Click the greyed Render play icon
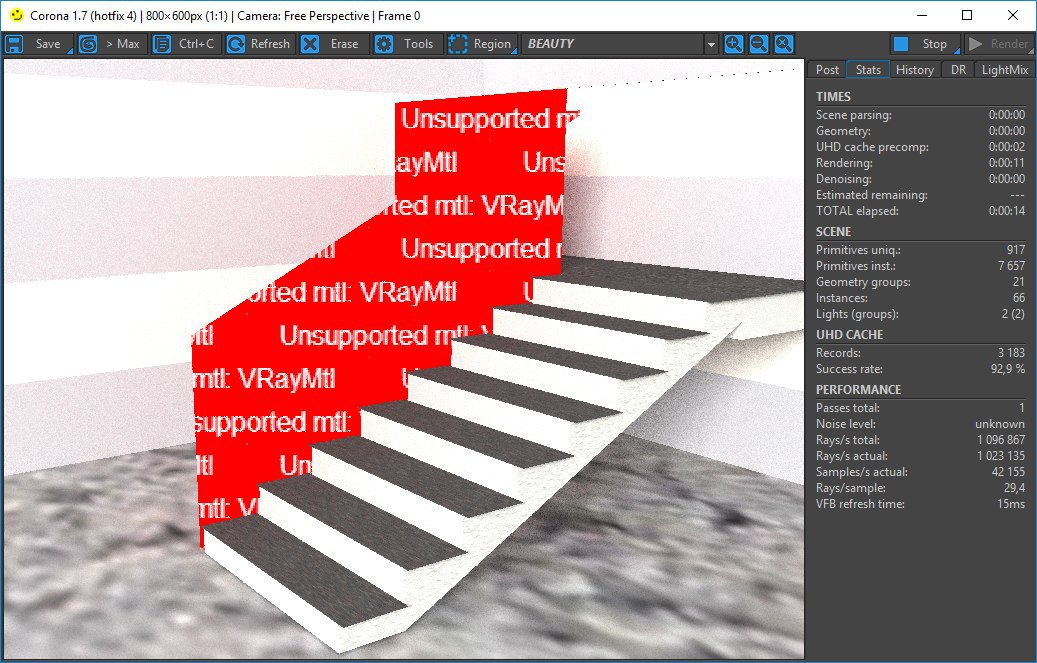Image resolution: width=1037 pixels, height=663 pixels. pyautogui.click(x=975, y=44)
